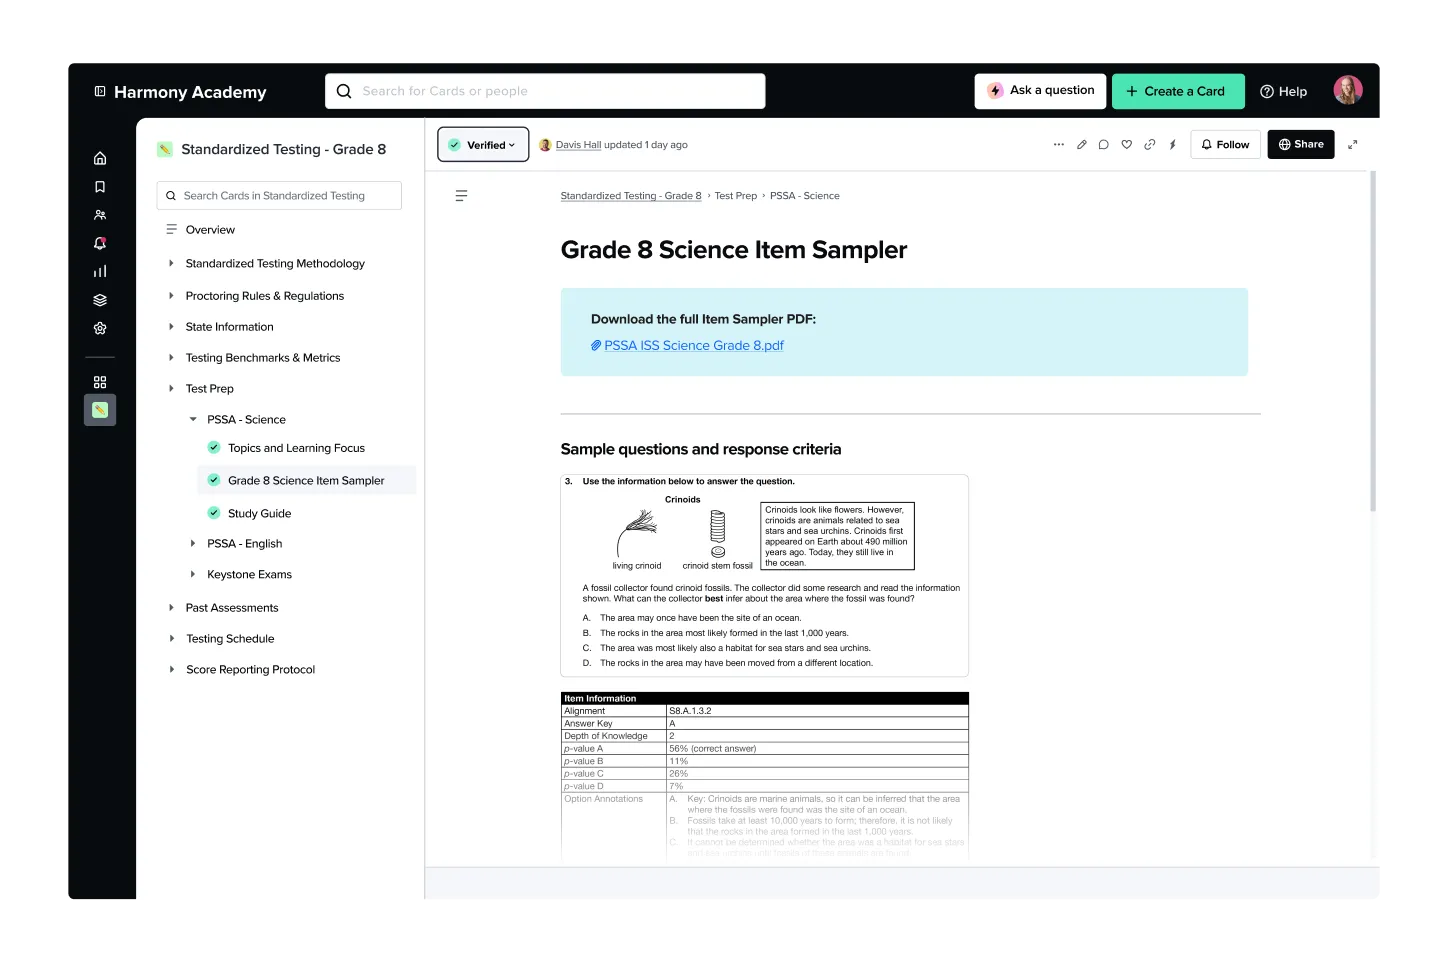
Task: Open the Verified status dropdown
Action: [x=483, y=144]
